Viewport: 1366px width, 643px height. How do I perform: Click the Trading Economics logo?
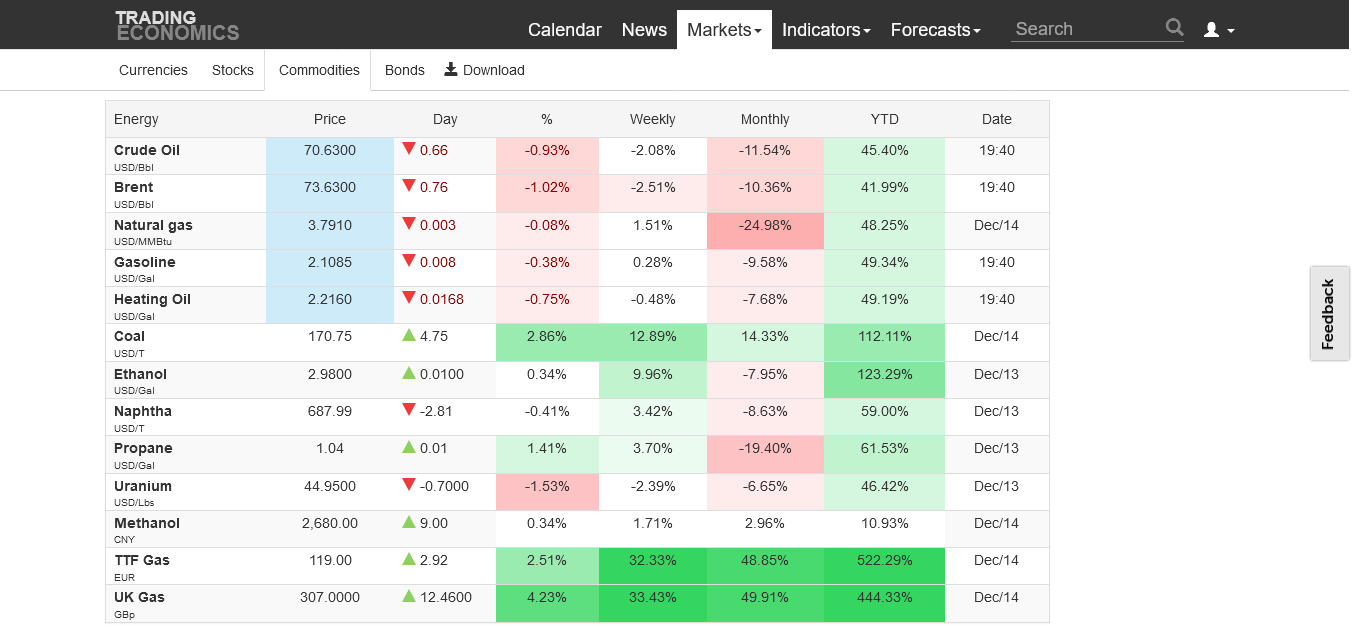coord(177,26)
